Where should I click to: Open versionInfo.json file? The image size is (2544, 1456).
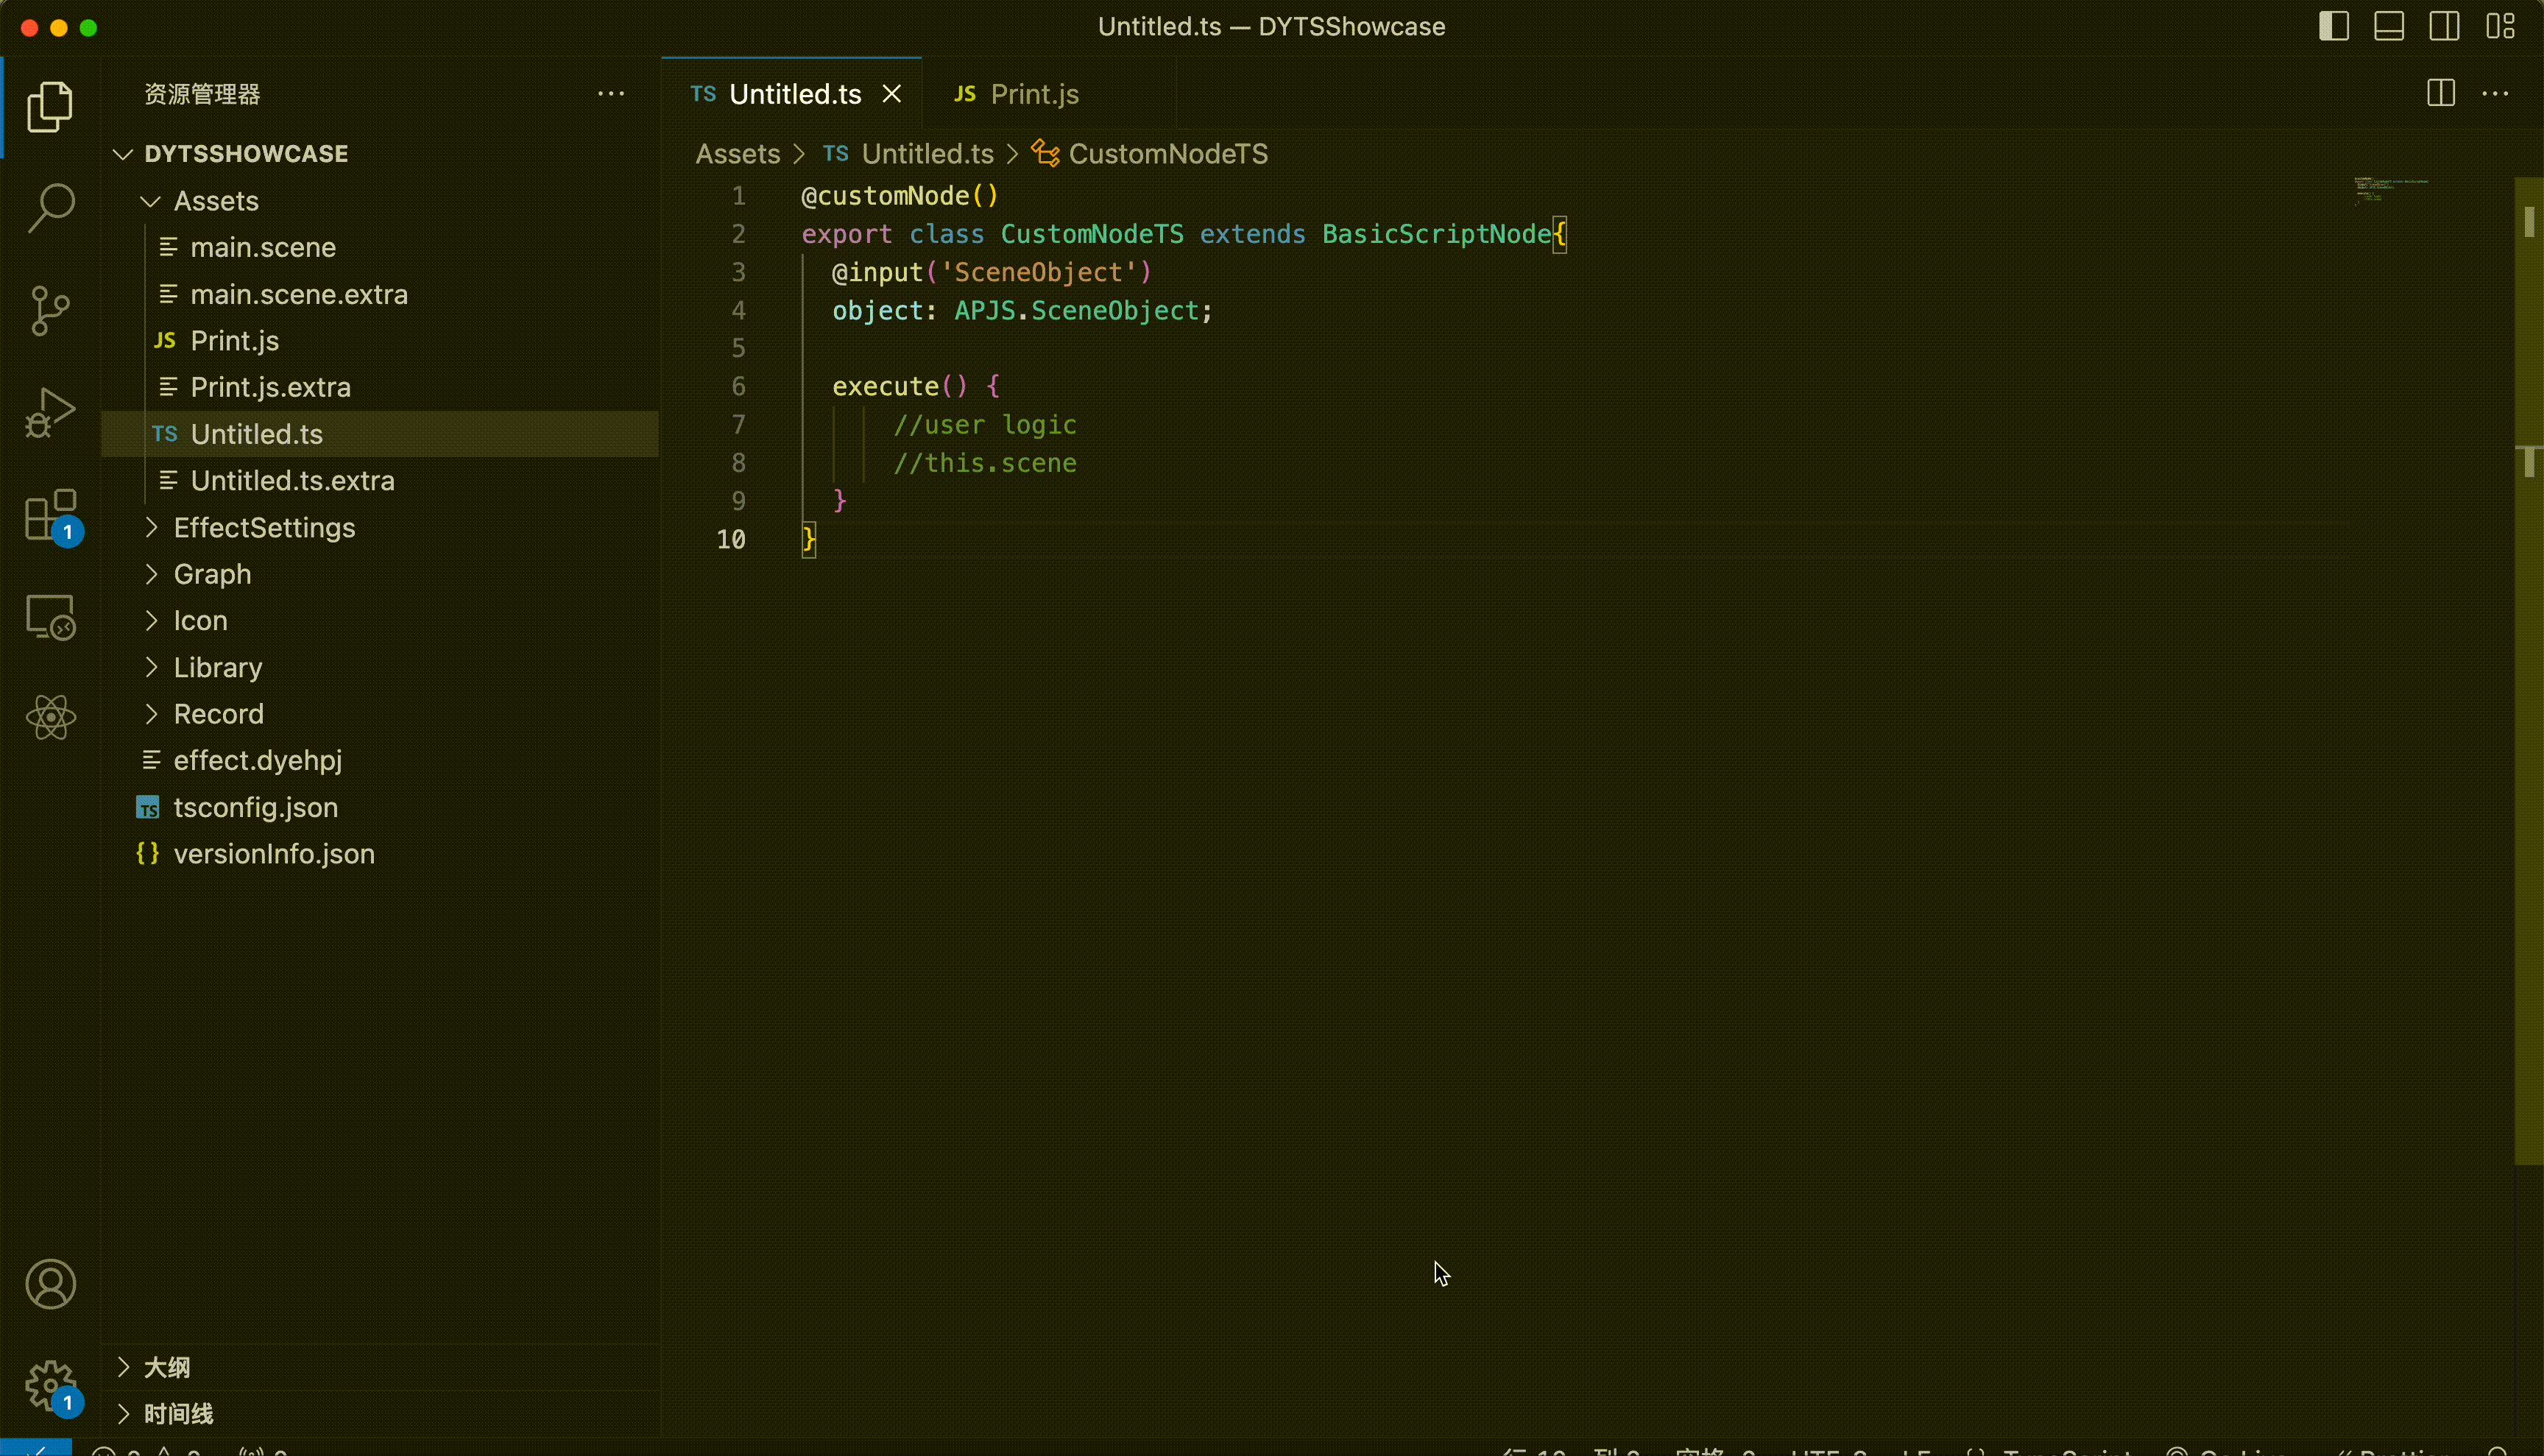380,853
